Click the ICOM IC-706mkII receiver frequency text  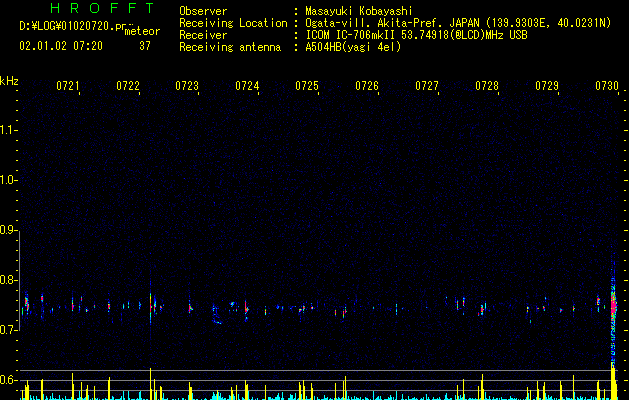coord(416,35)
